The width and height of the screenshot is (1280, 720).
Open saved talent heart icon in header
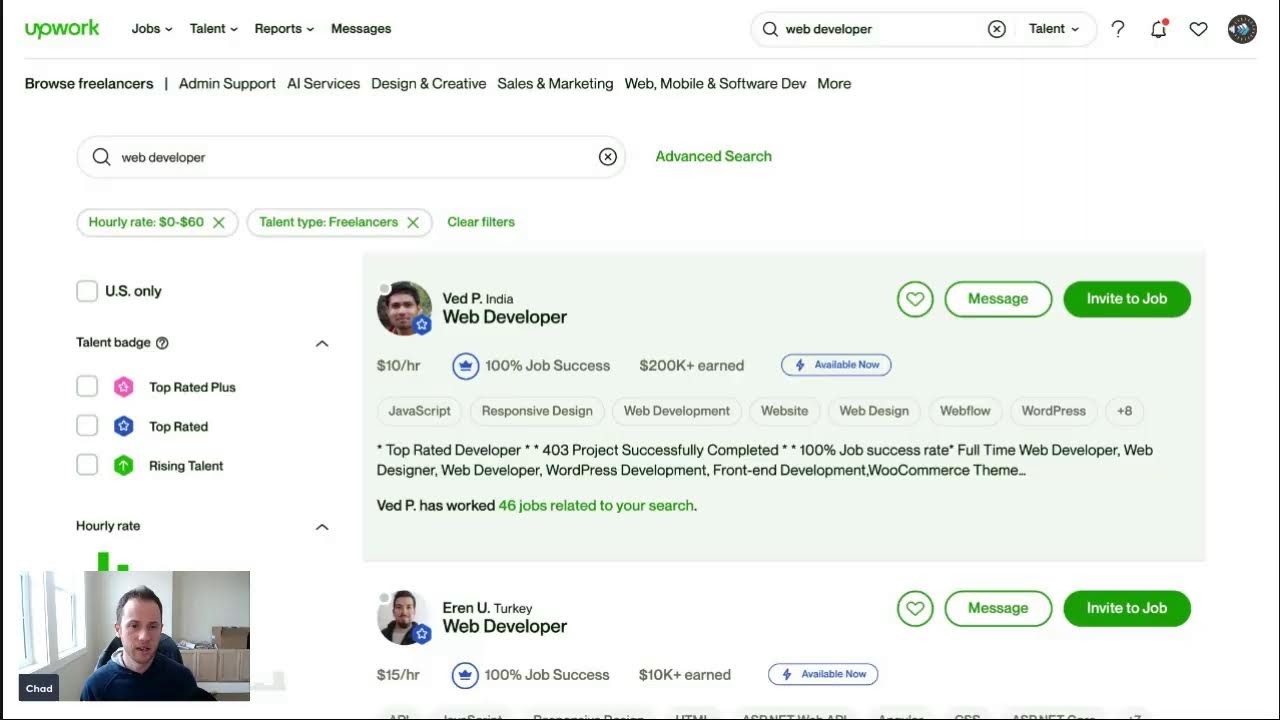1198,29
